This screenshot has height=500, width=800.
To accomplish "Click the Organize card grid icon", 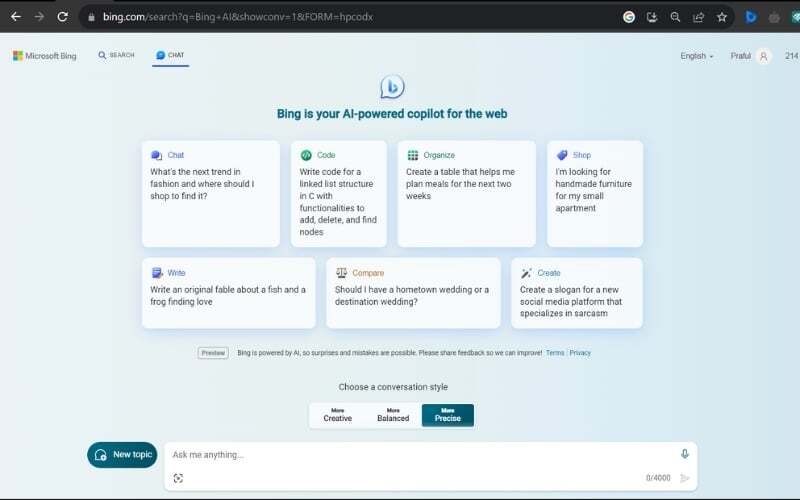I will point(413,155).
